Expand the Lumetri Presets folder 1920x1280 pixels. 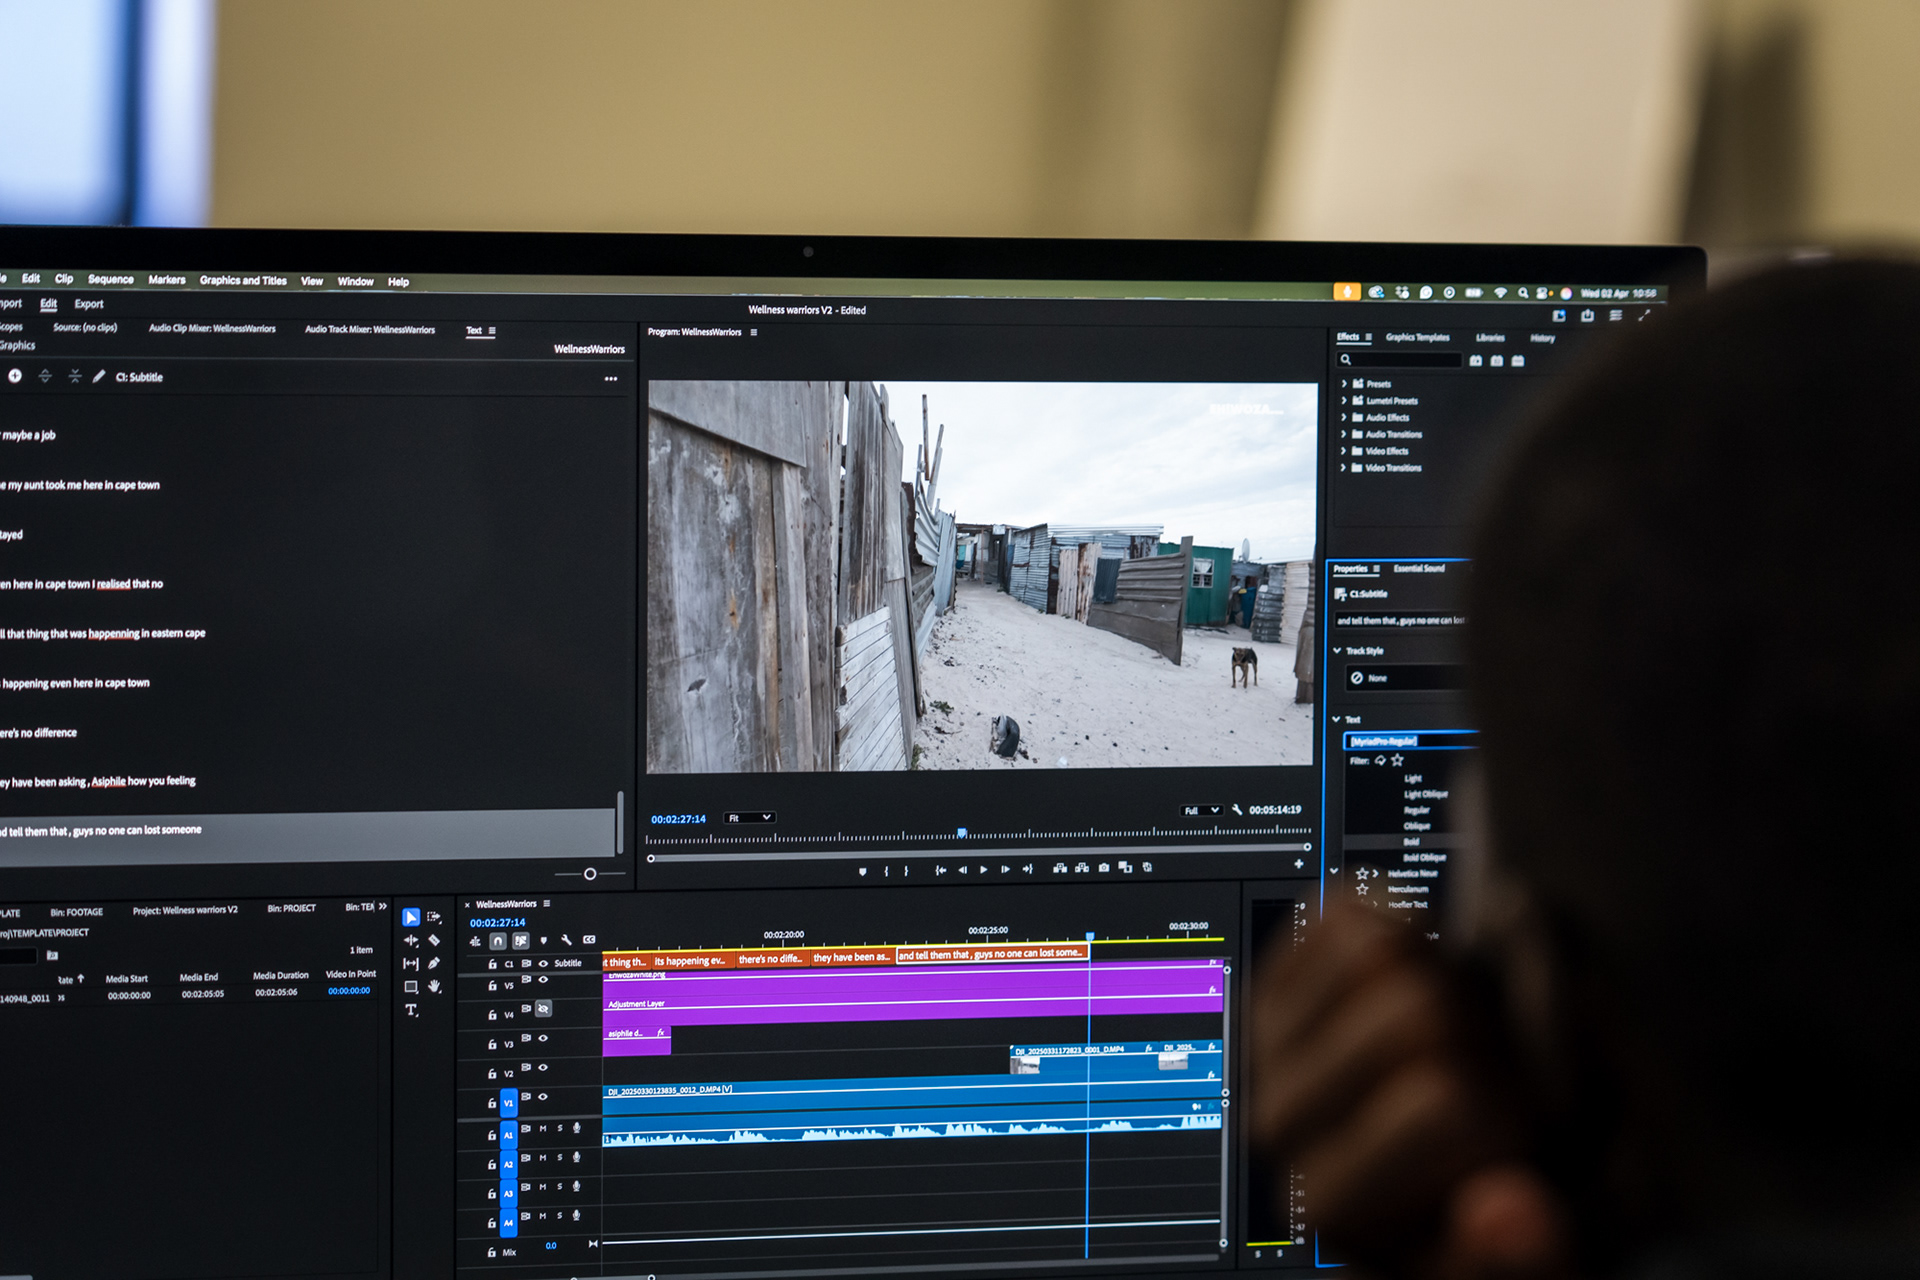(x=1344, y=401)
